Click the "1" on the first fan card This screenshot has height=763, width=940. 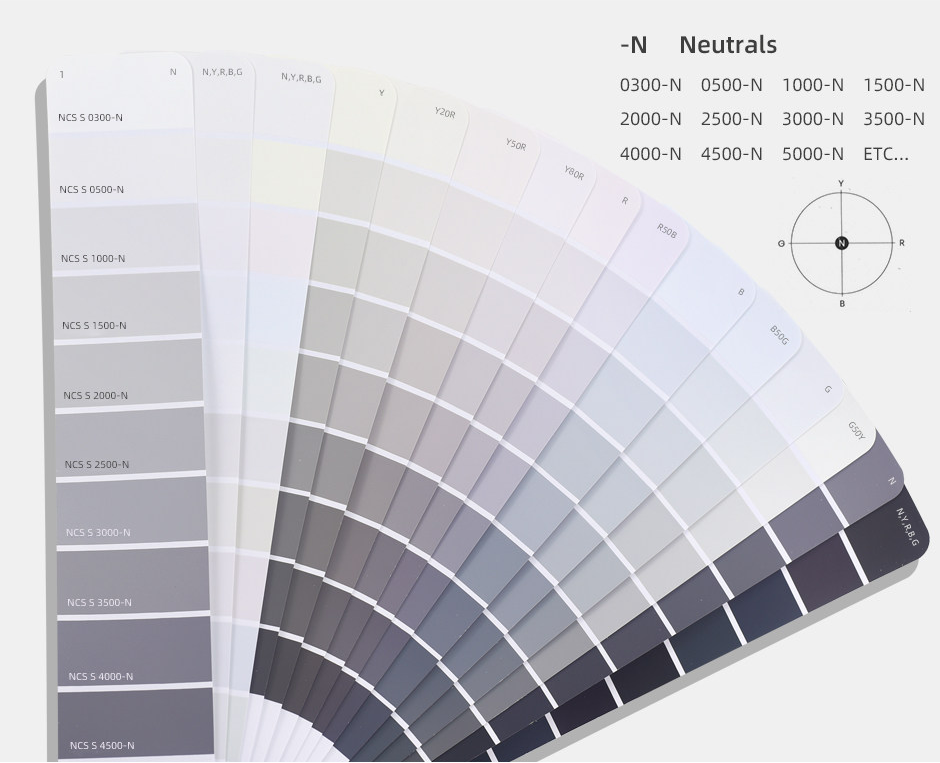click(62, 75)
